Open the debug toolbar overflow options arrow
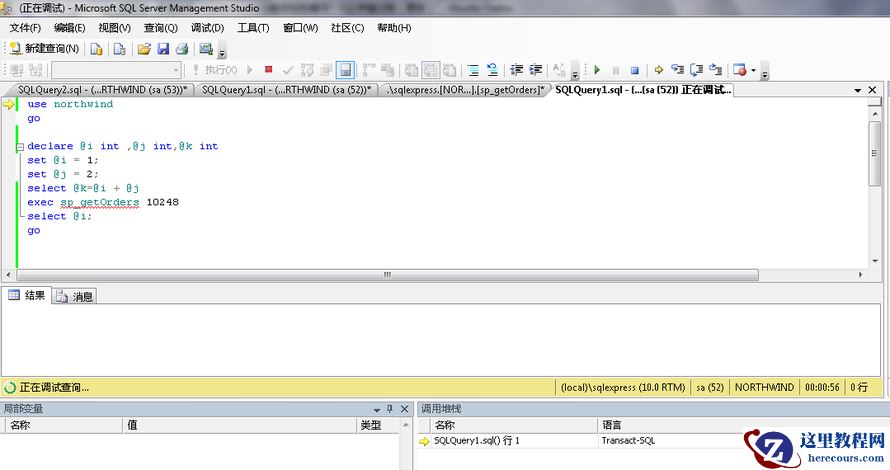Image resolution: width=890 pixels, height=470 pixels. [x=765, y=73]
